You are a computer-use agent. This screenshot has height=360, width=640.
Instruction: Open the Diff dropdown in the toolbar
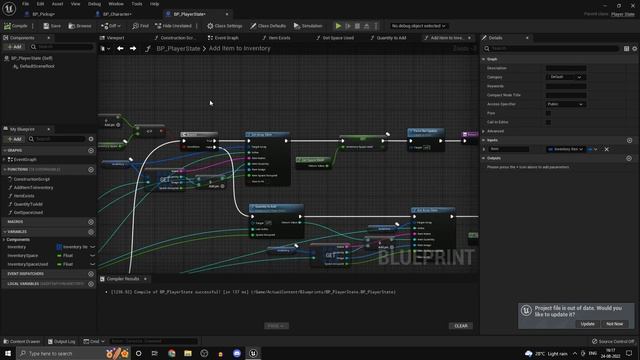(111, 26)
